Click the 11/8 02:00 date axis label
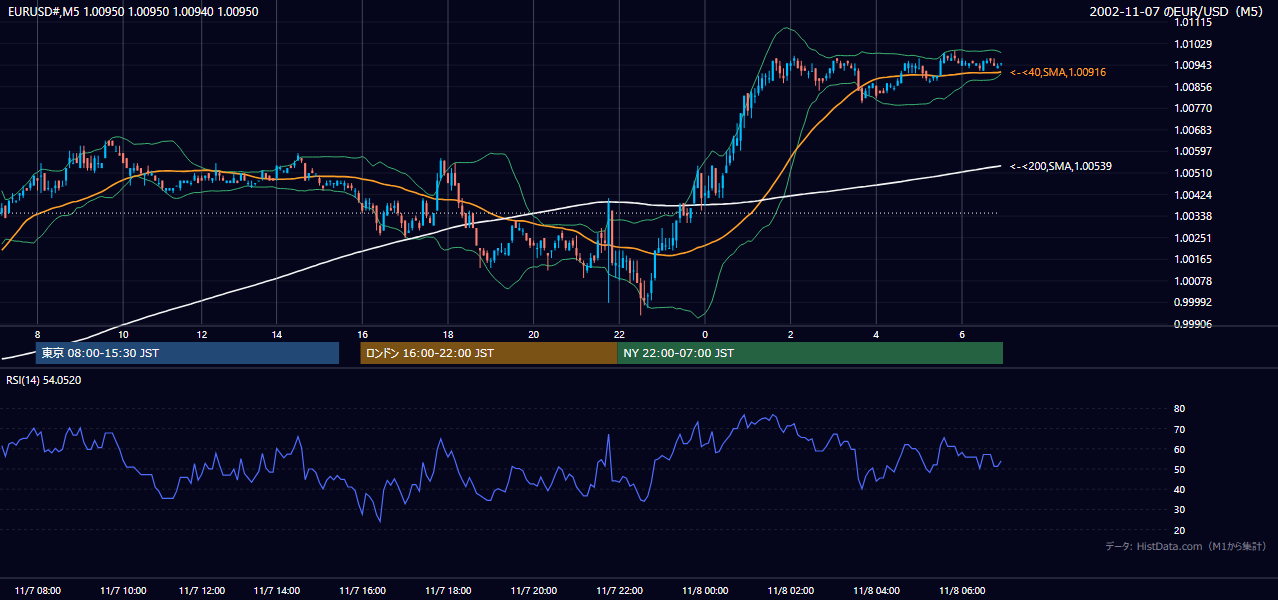The height and width of the screenshot is (600, 1278). [791, 591]
